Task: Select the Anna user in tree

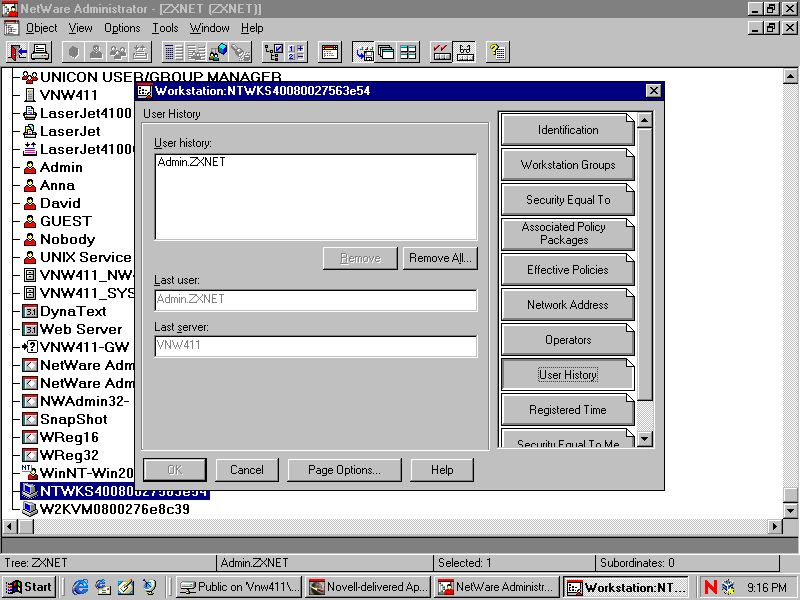Action: coord(57,185)
